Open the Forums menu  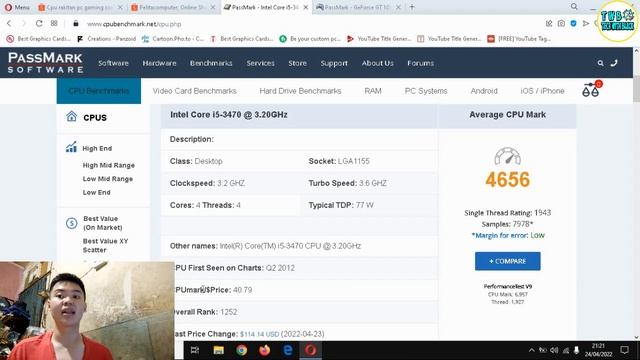coord(420,63)
